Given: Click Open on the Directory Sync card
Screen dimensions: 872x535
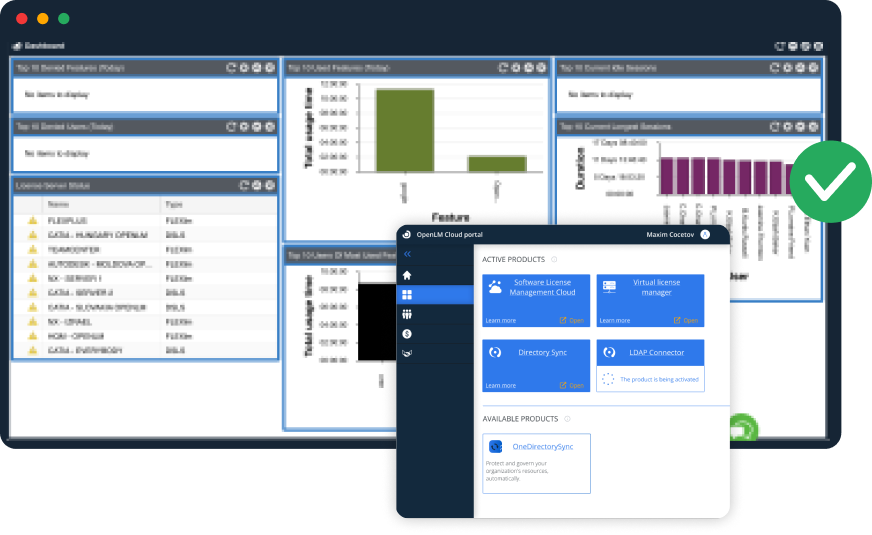Looking at the screenshot, I should pyautogui.click(x=572, y=385).
